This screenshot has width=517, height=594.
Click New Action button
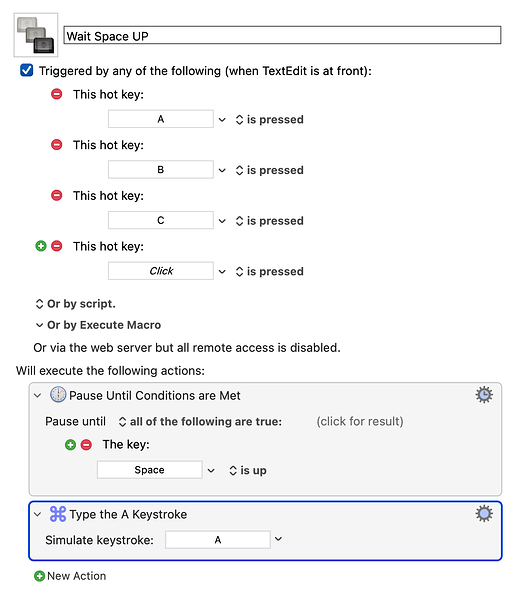70,576
